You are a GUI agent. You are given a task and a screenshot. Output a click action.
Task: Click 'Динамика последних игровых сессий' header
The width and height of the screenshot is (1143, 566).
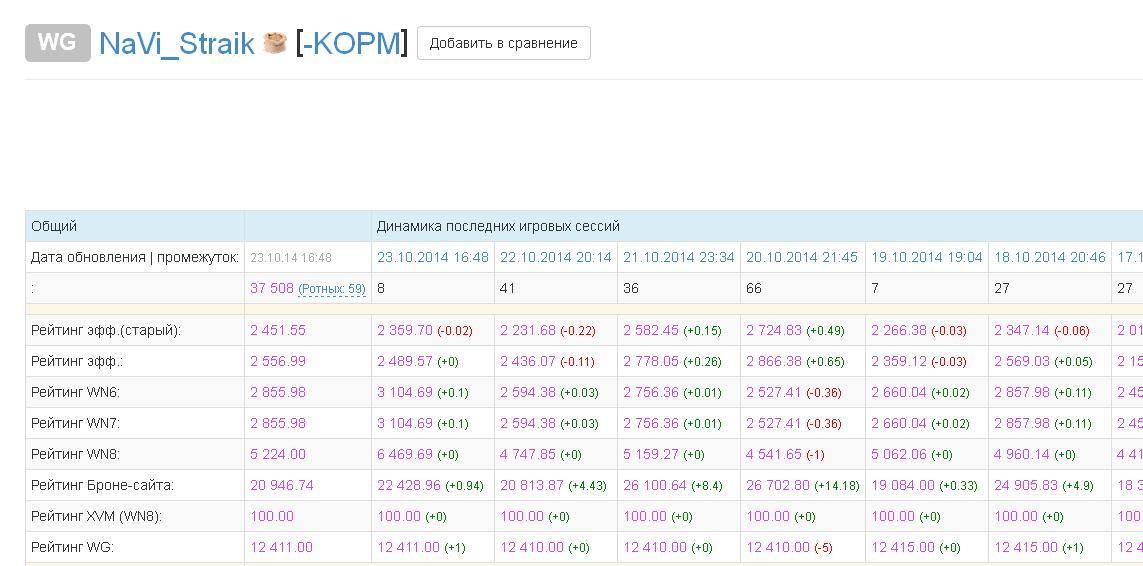click(498, 227)
